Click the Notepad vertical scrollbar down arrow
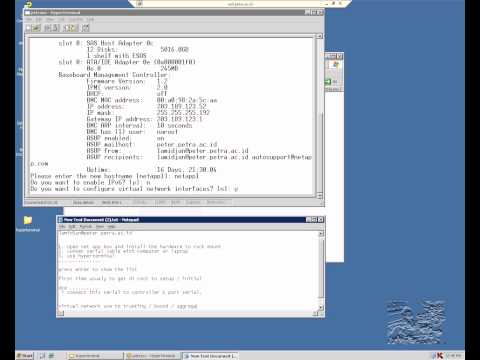The image size is (480, 360). click(321, 308)
